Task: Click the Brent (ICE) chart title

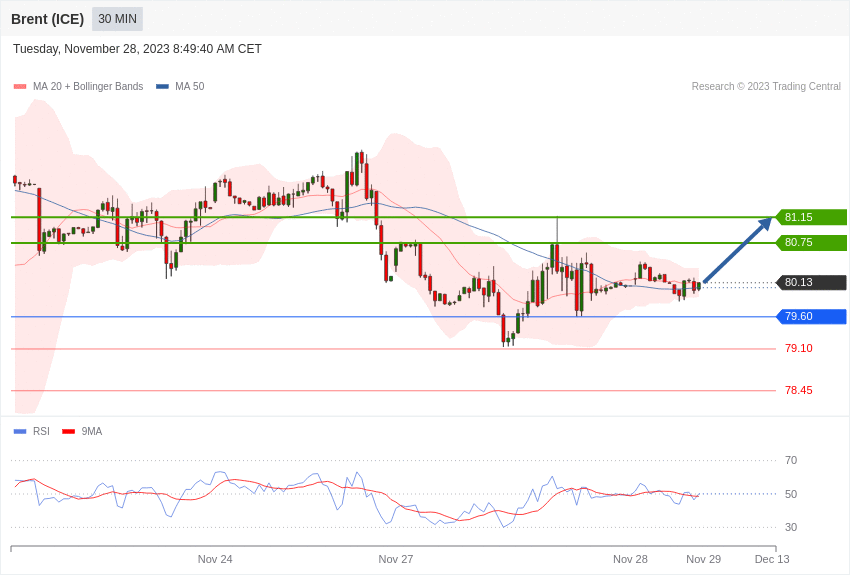Action: click(x=48, y=19)
